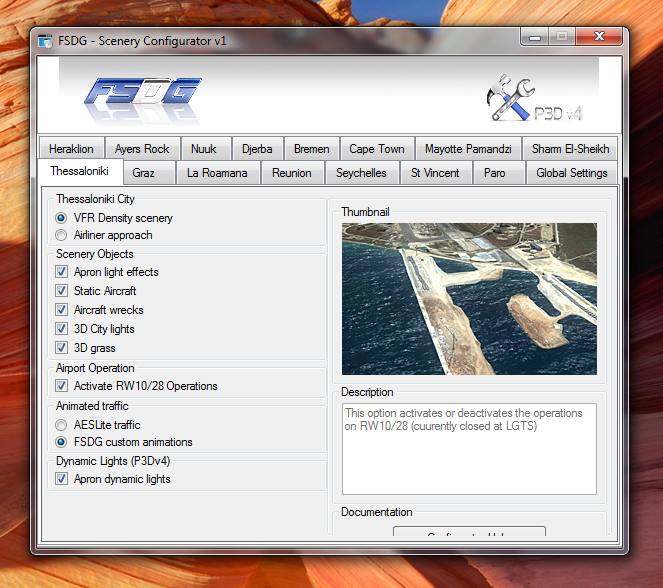Open the Global Settings tab
Viewport: 663px width, 588px height.
pos(571,173)
